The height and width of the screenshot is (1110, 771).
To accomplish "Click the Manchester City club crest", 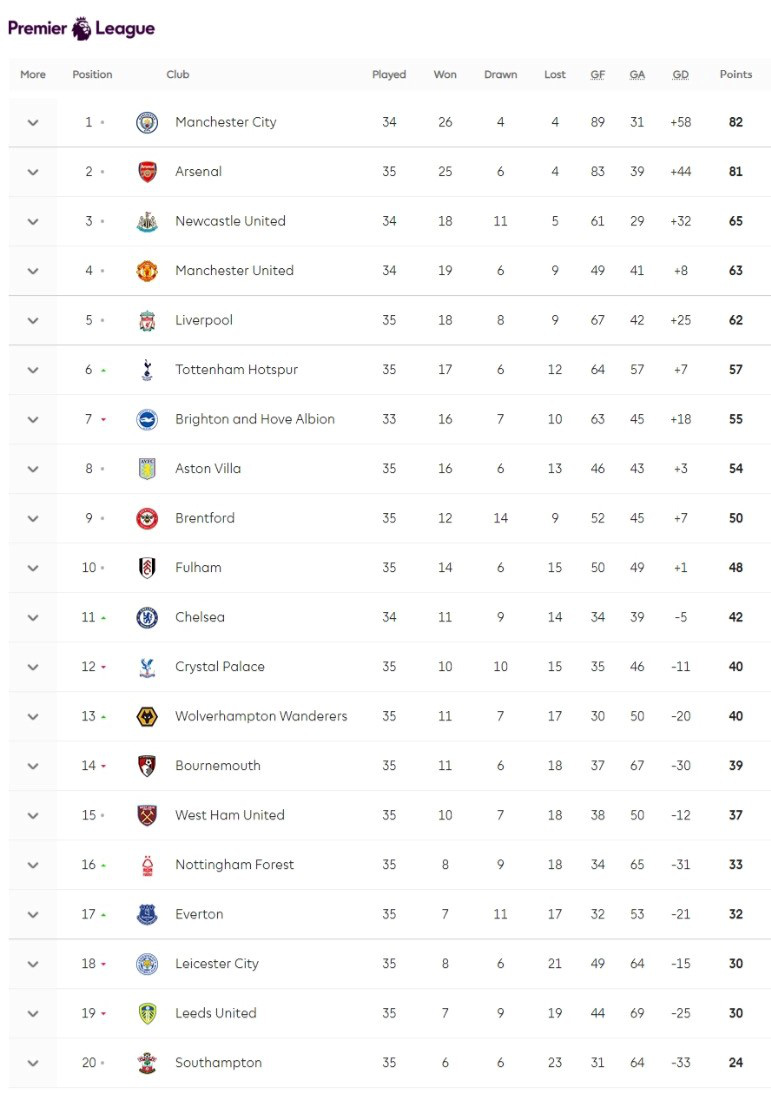I will coord(147,122).
